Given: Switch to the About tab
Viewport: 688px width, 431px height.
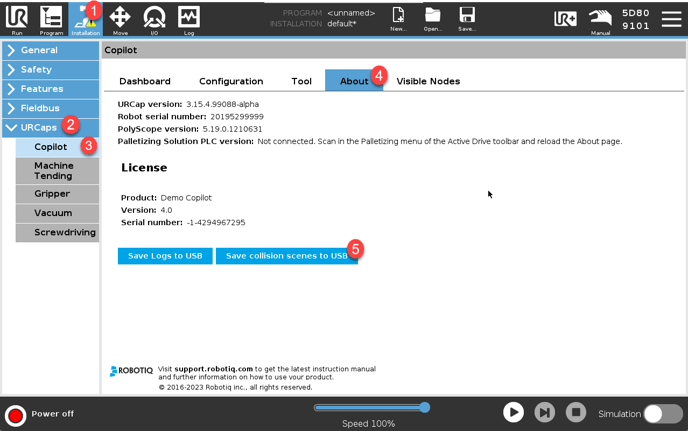Looking at the screenshot, I should [x=354, y=81].
